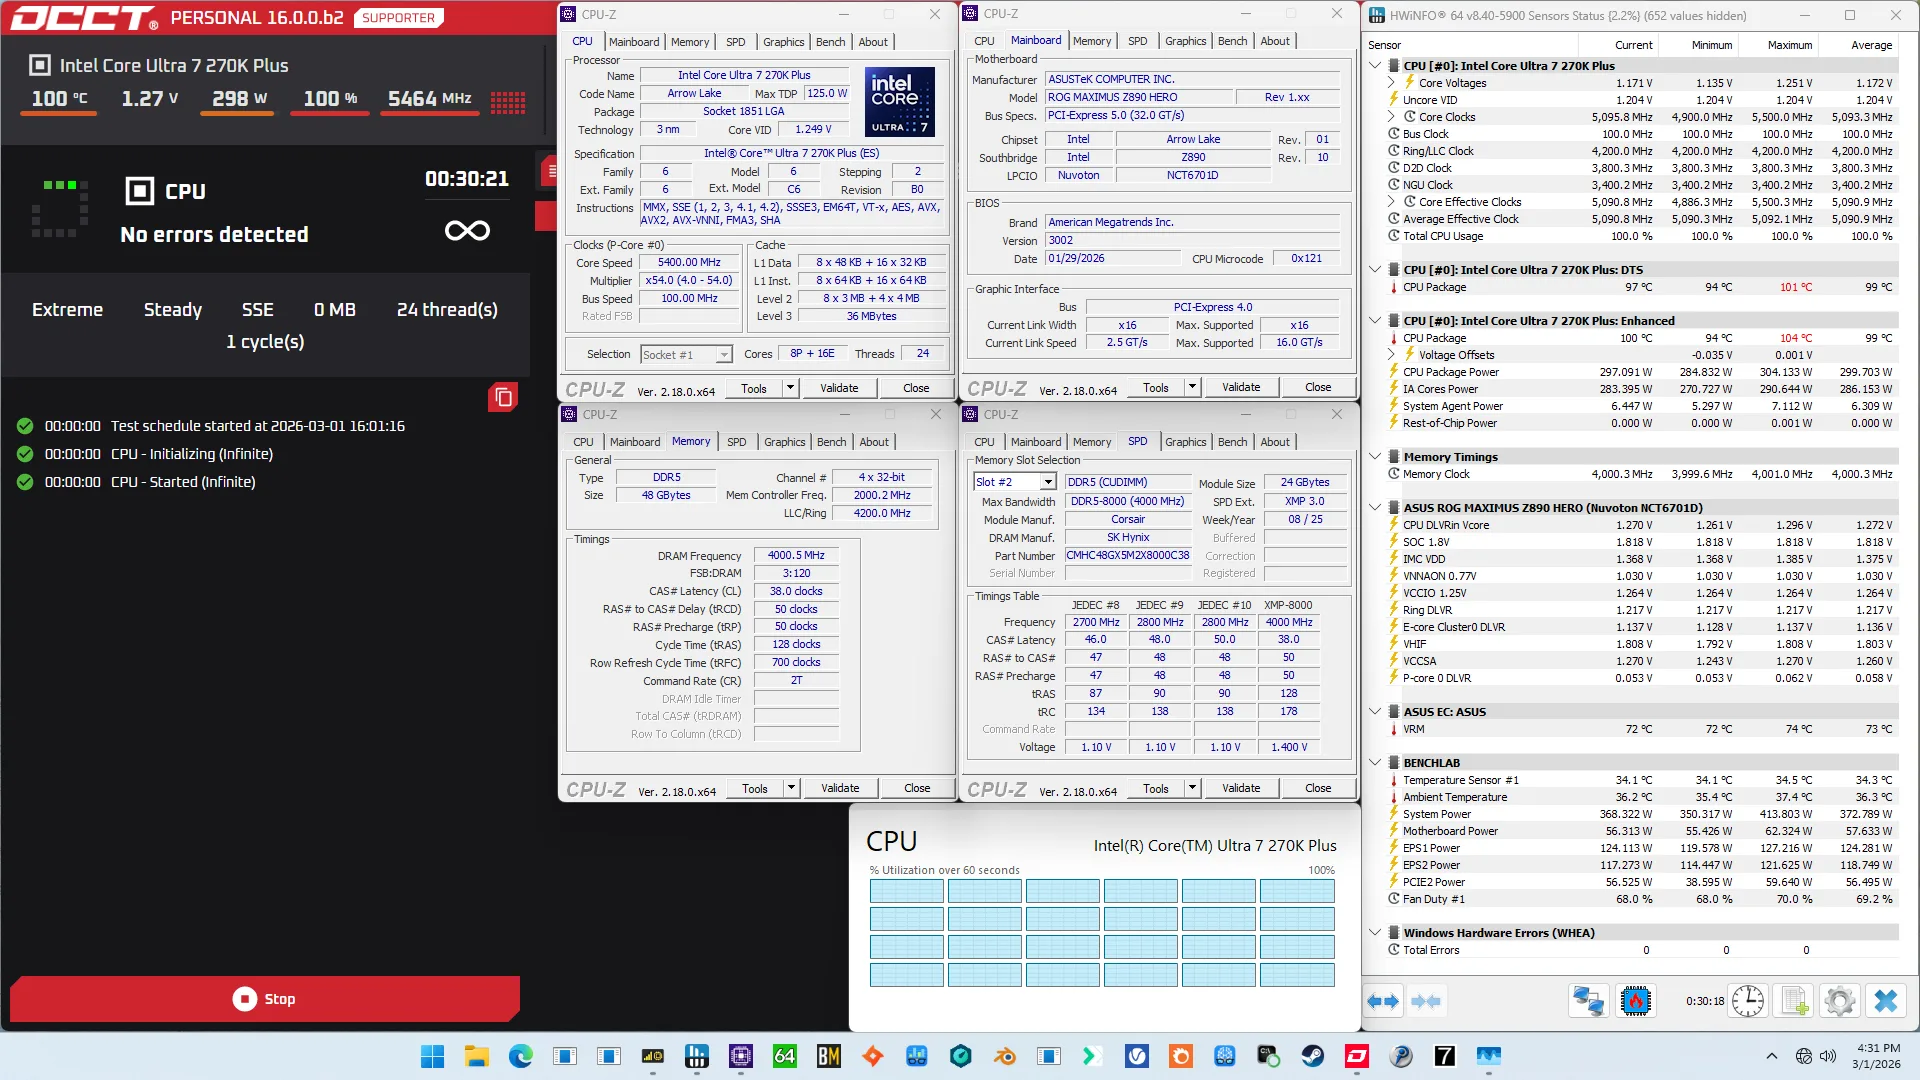Collapse the Memory Timings sensor group

click(1375, 457)
